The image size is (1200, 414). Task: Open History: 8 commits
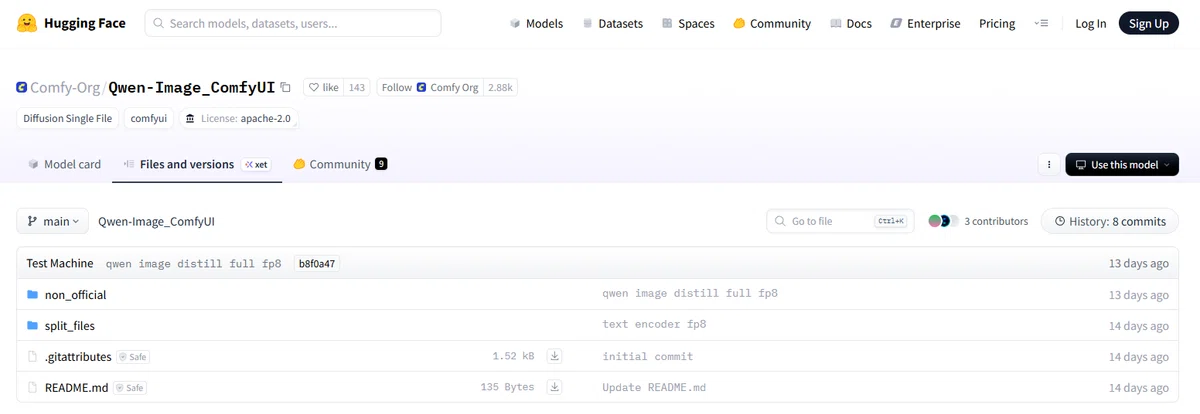(1108, 221)
